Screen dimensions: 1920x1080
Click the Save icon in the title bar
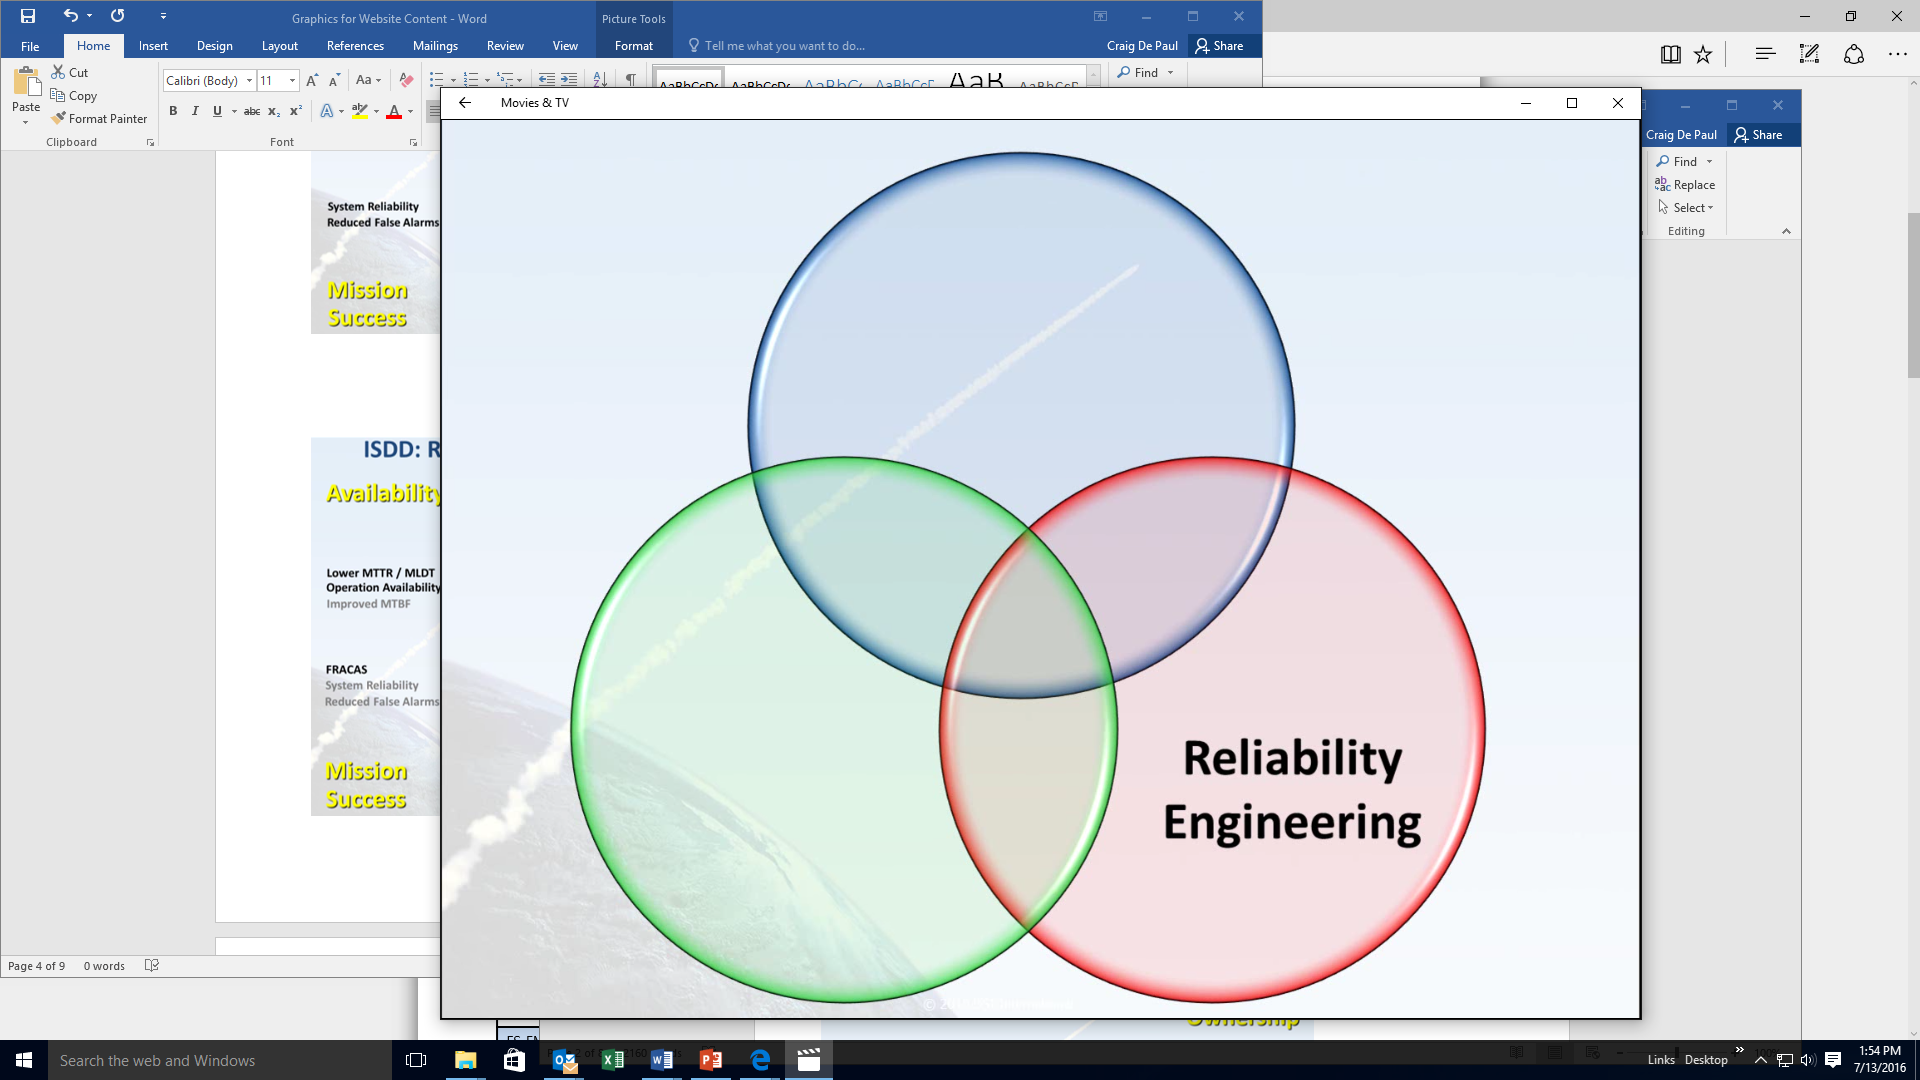pyautogui.click(x=28, y=16)
